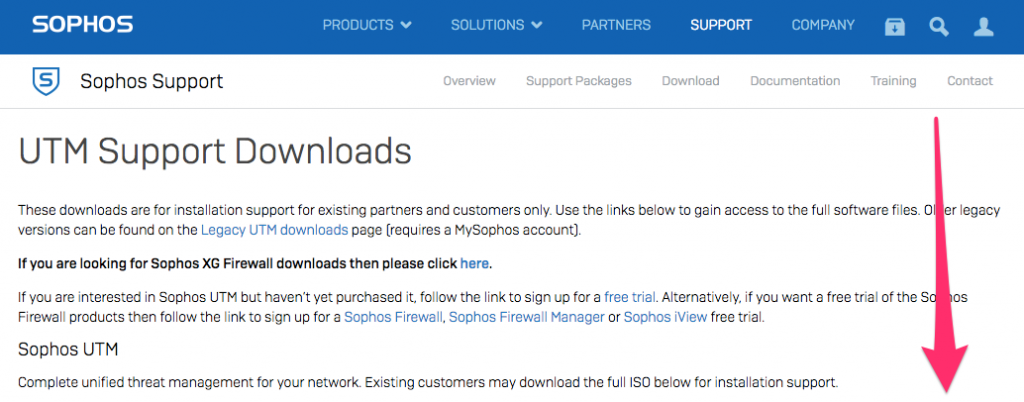Follow the Legacy UTM downloads link
The image size is (1024, 402).
point(274,230)
